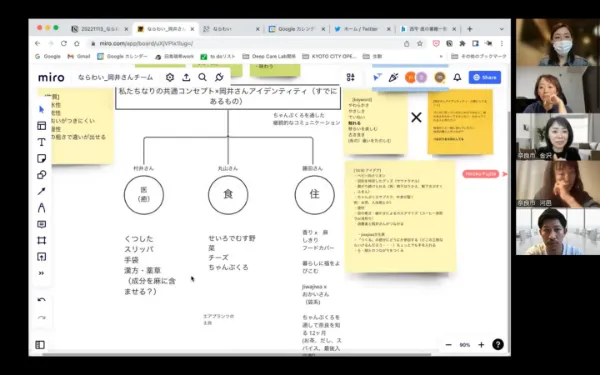600x375 pixels.
Task: Open the Templates tool in Miro toolbar
Action: [42, 126]
